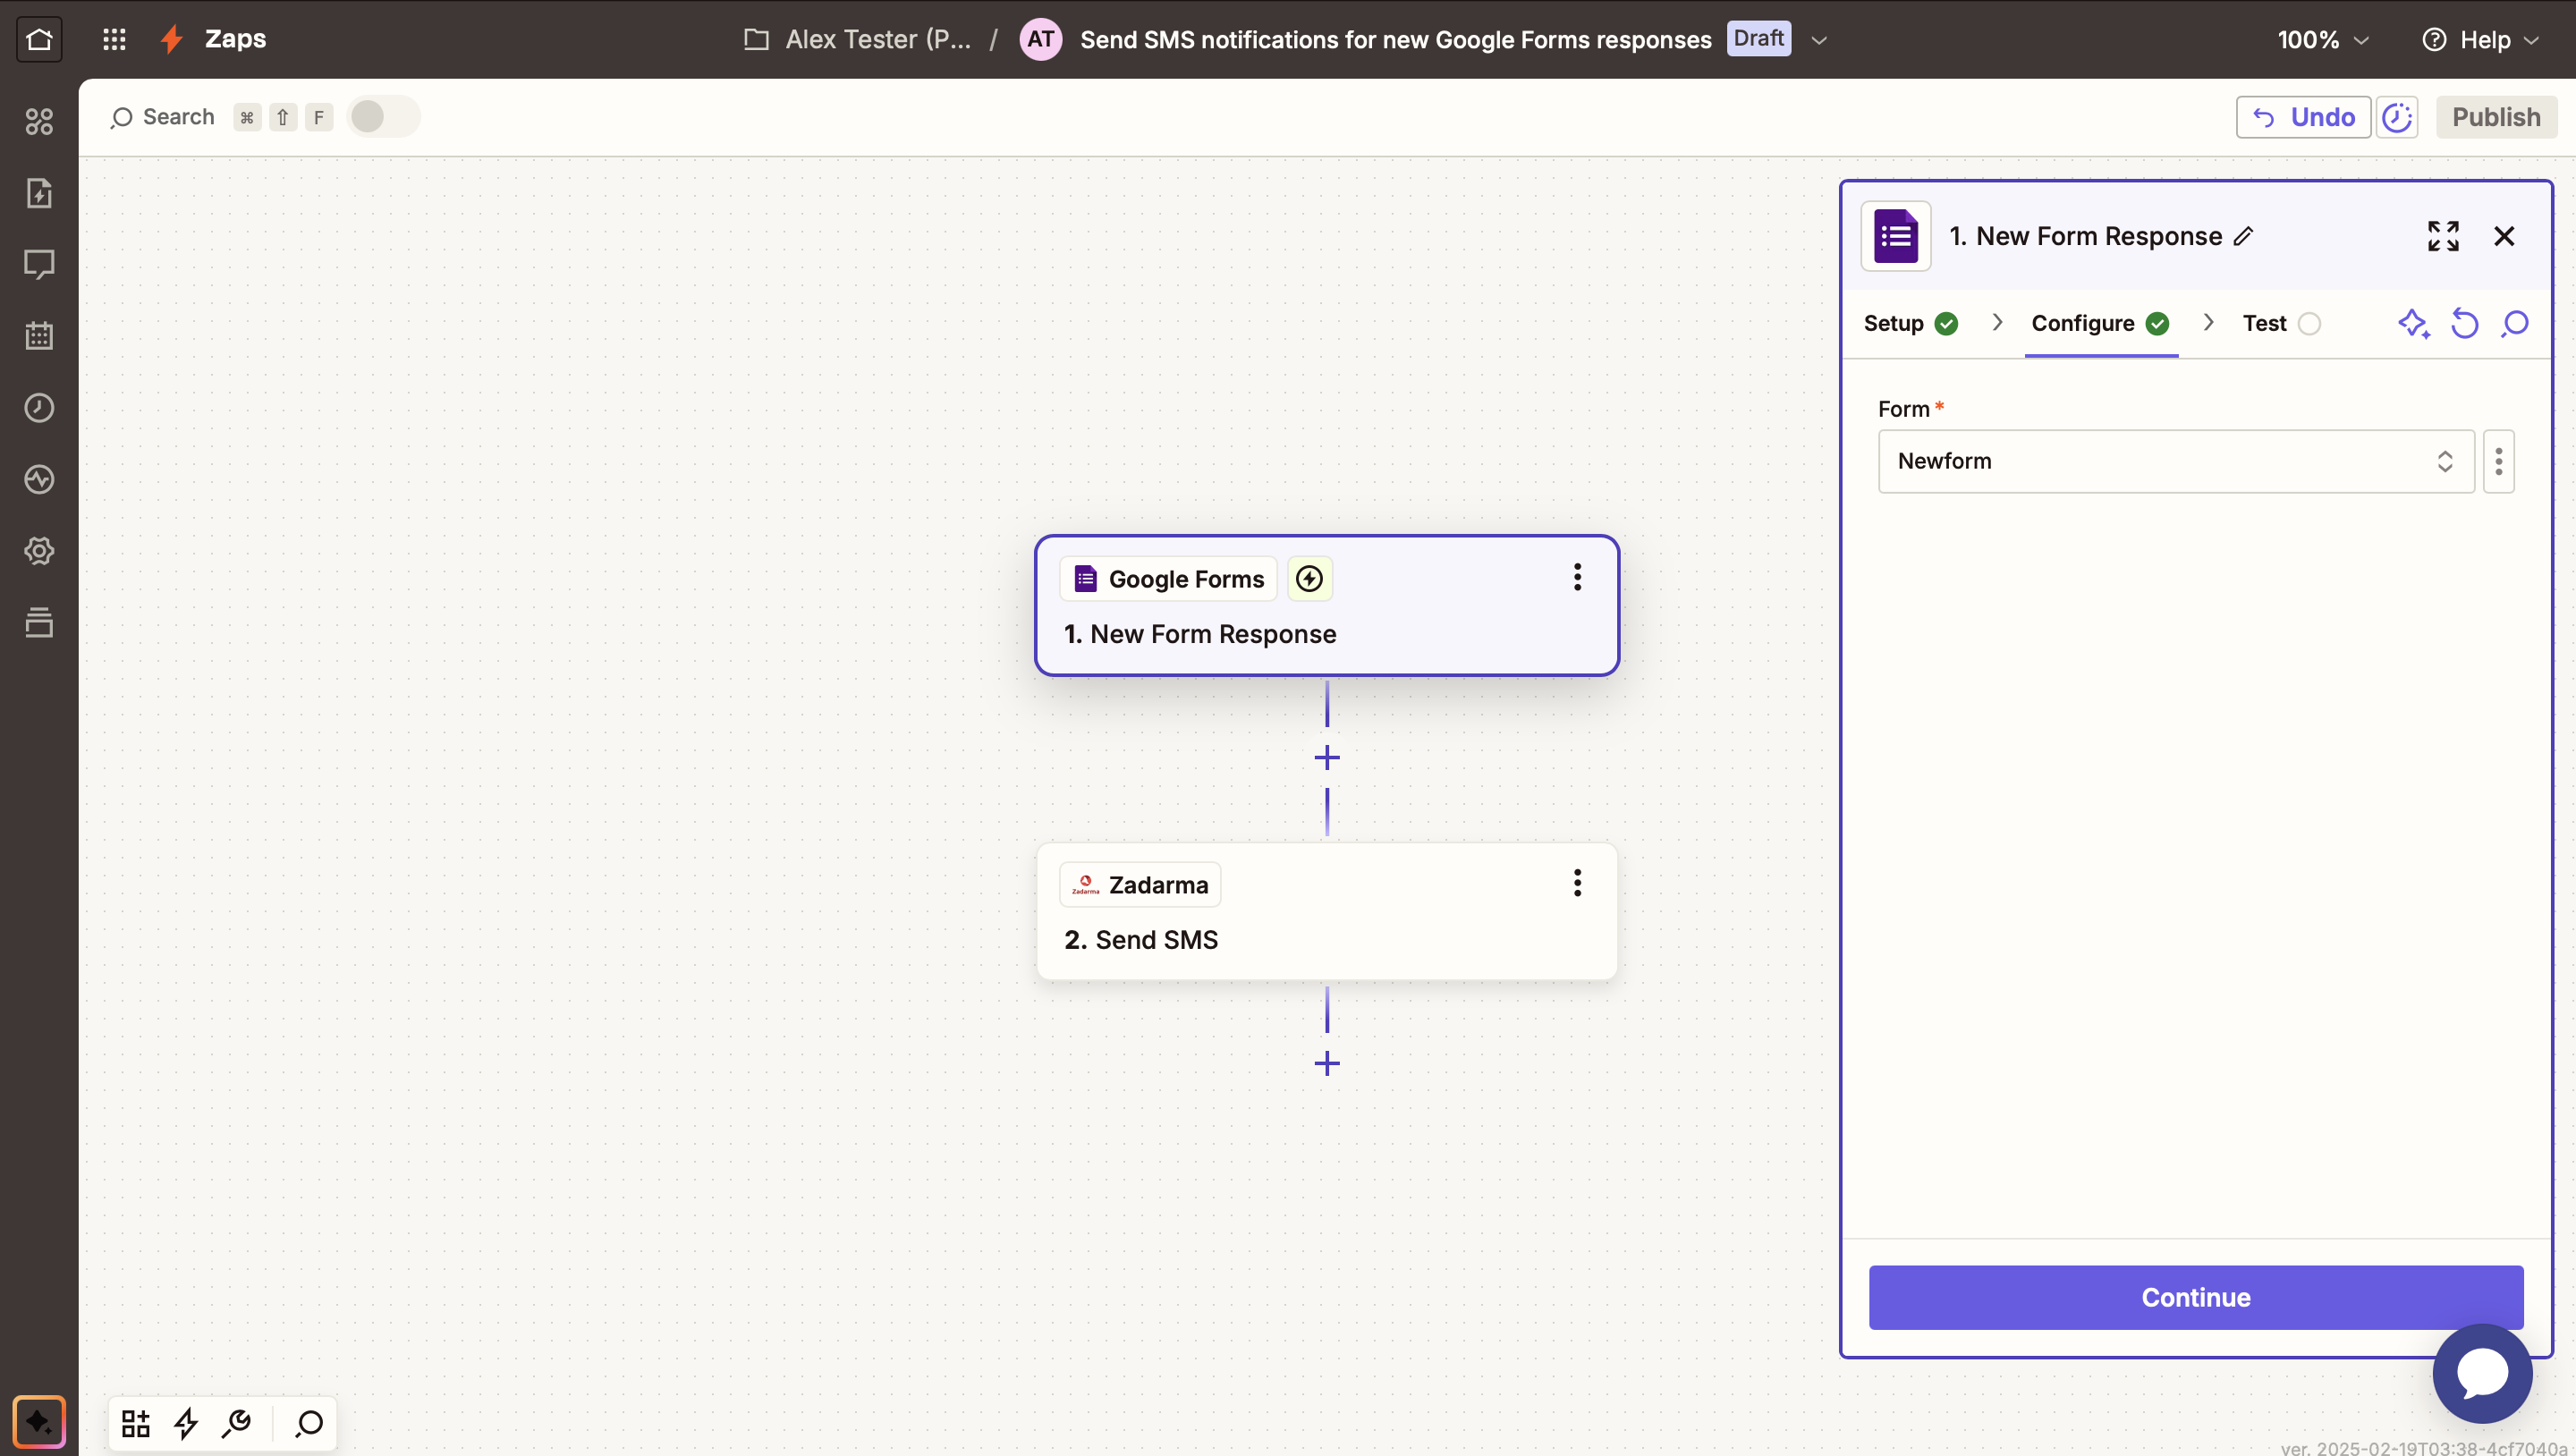Open the Google Forms step three-dot menu
This screenshot has height=1456, width=2576.
pos(1577,577)
